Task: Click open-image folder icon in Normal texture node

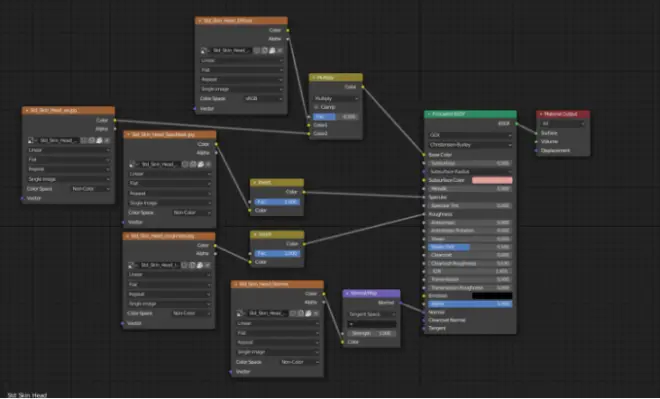Action: pyautogui.click(x=308, y=314)
